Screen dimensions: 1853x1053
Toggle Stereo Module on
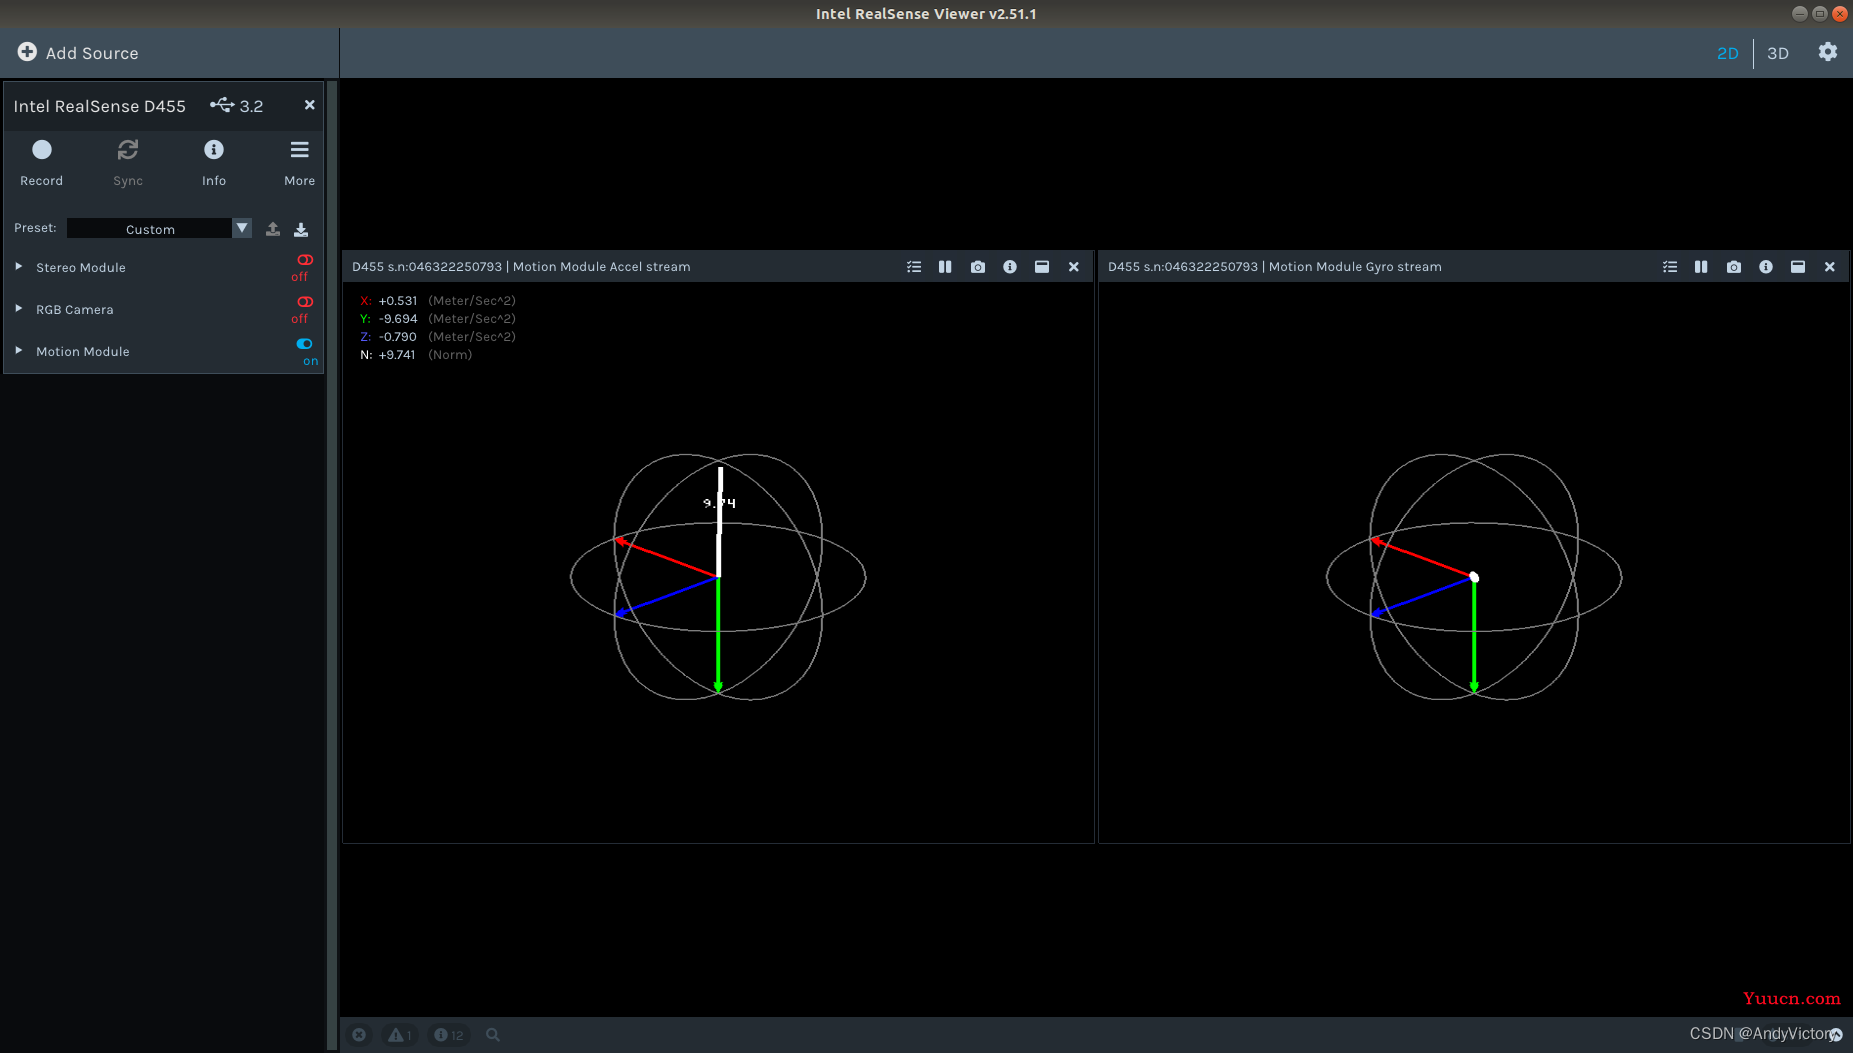pos(304,261)
